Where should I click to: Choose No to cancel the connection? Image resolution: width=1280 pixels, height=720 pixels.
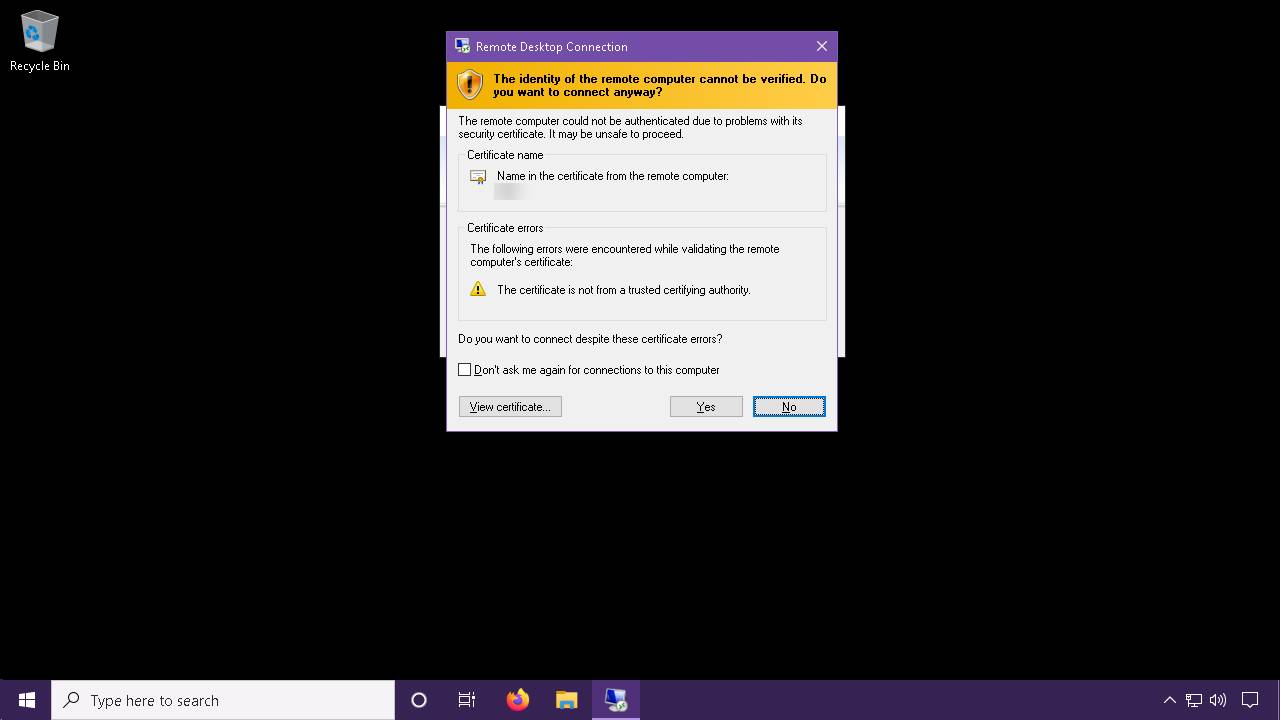(x=789, y=407)
